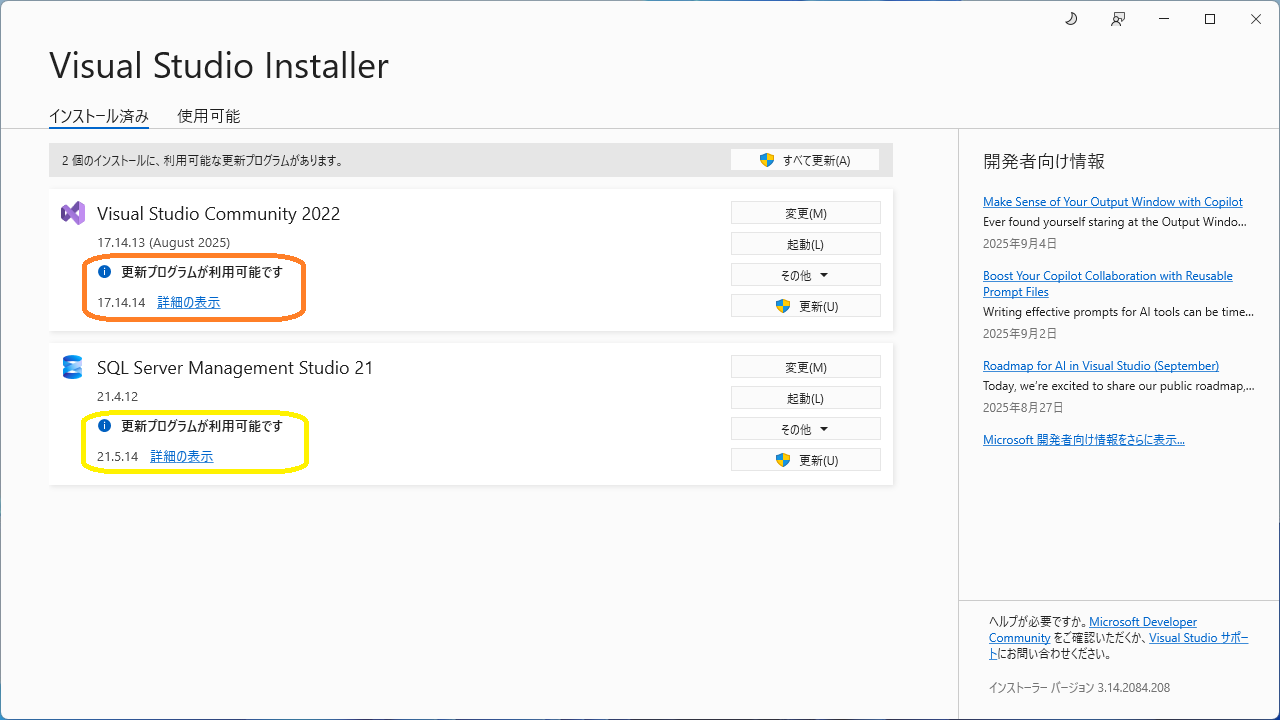1280x720 pixels.
Task: Open 詳細の表示 link for version 21.5.14
Action: click(x=182, y=456)
